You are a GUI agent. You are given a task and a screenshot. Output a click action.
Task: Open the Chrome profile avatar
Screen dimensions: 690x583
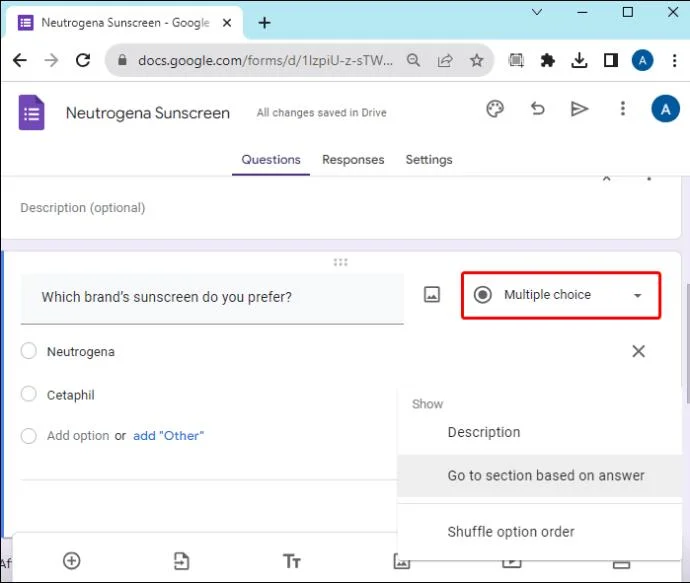(642, 60)
